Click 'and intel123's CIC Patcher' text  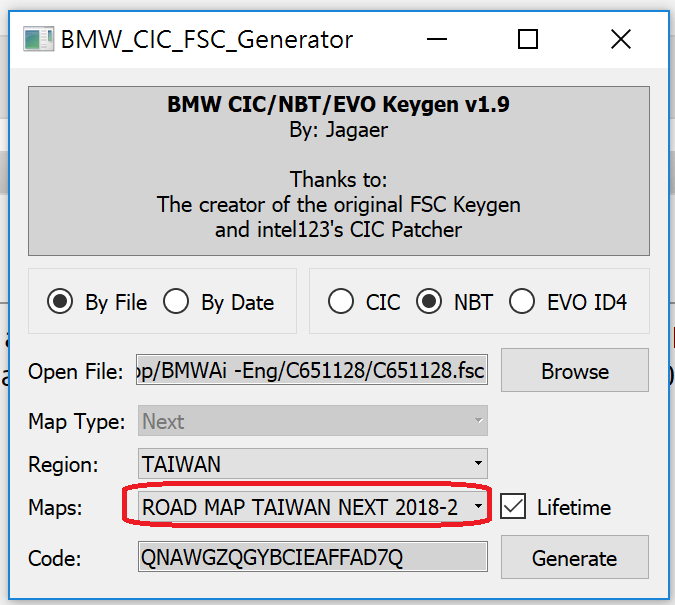click(x=338, y=230)
